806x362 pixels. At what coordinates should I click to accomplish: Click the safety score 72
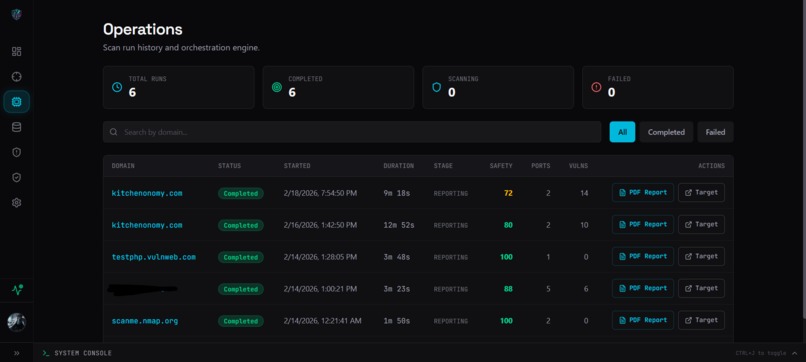[x=508, y=193]
